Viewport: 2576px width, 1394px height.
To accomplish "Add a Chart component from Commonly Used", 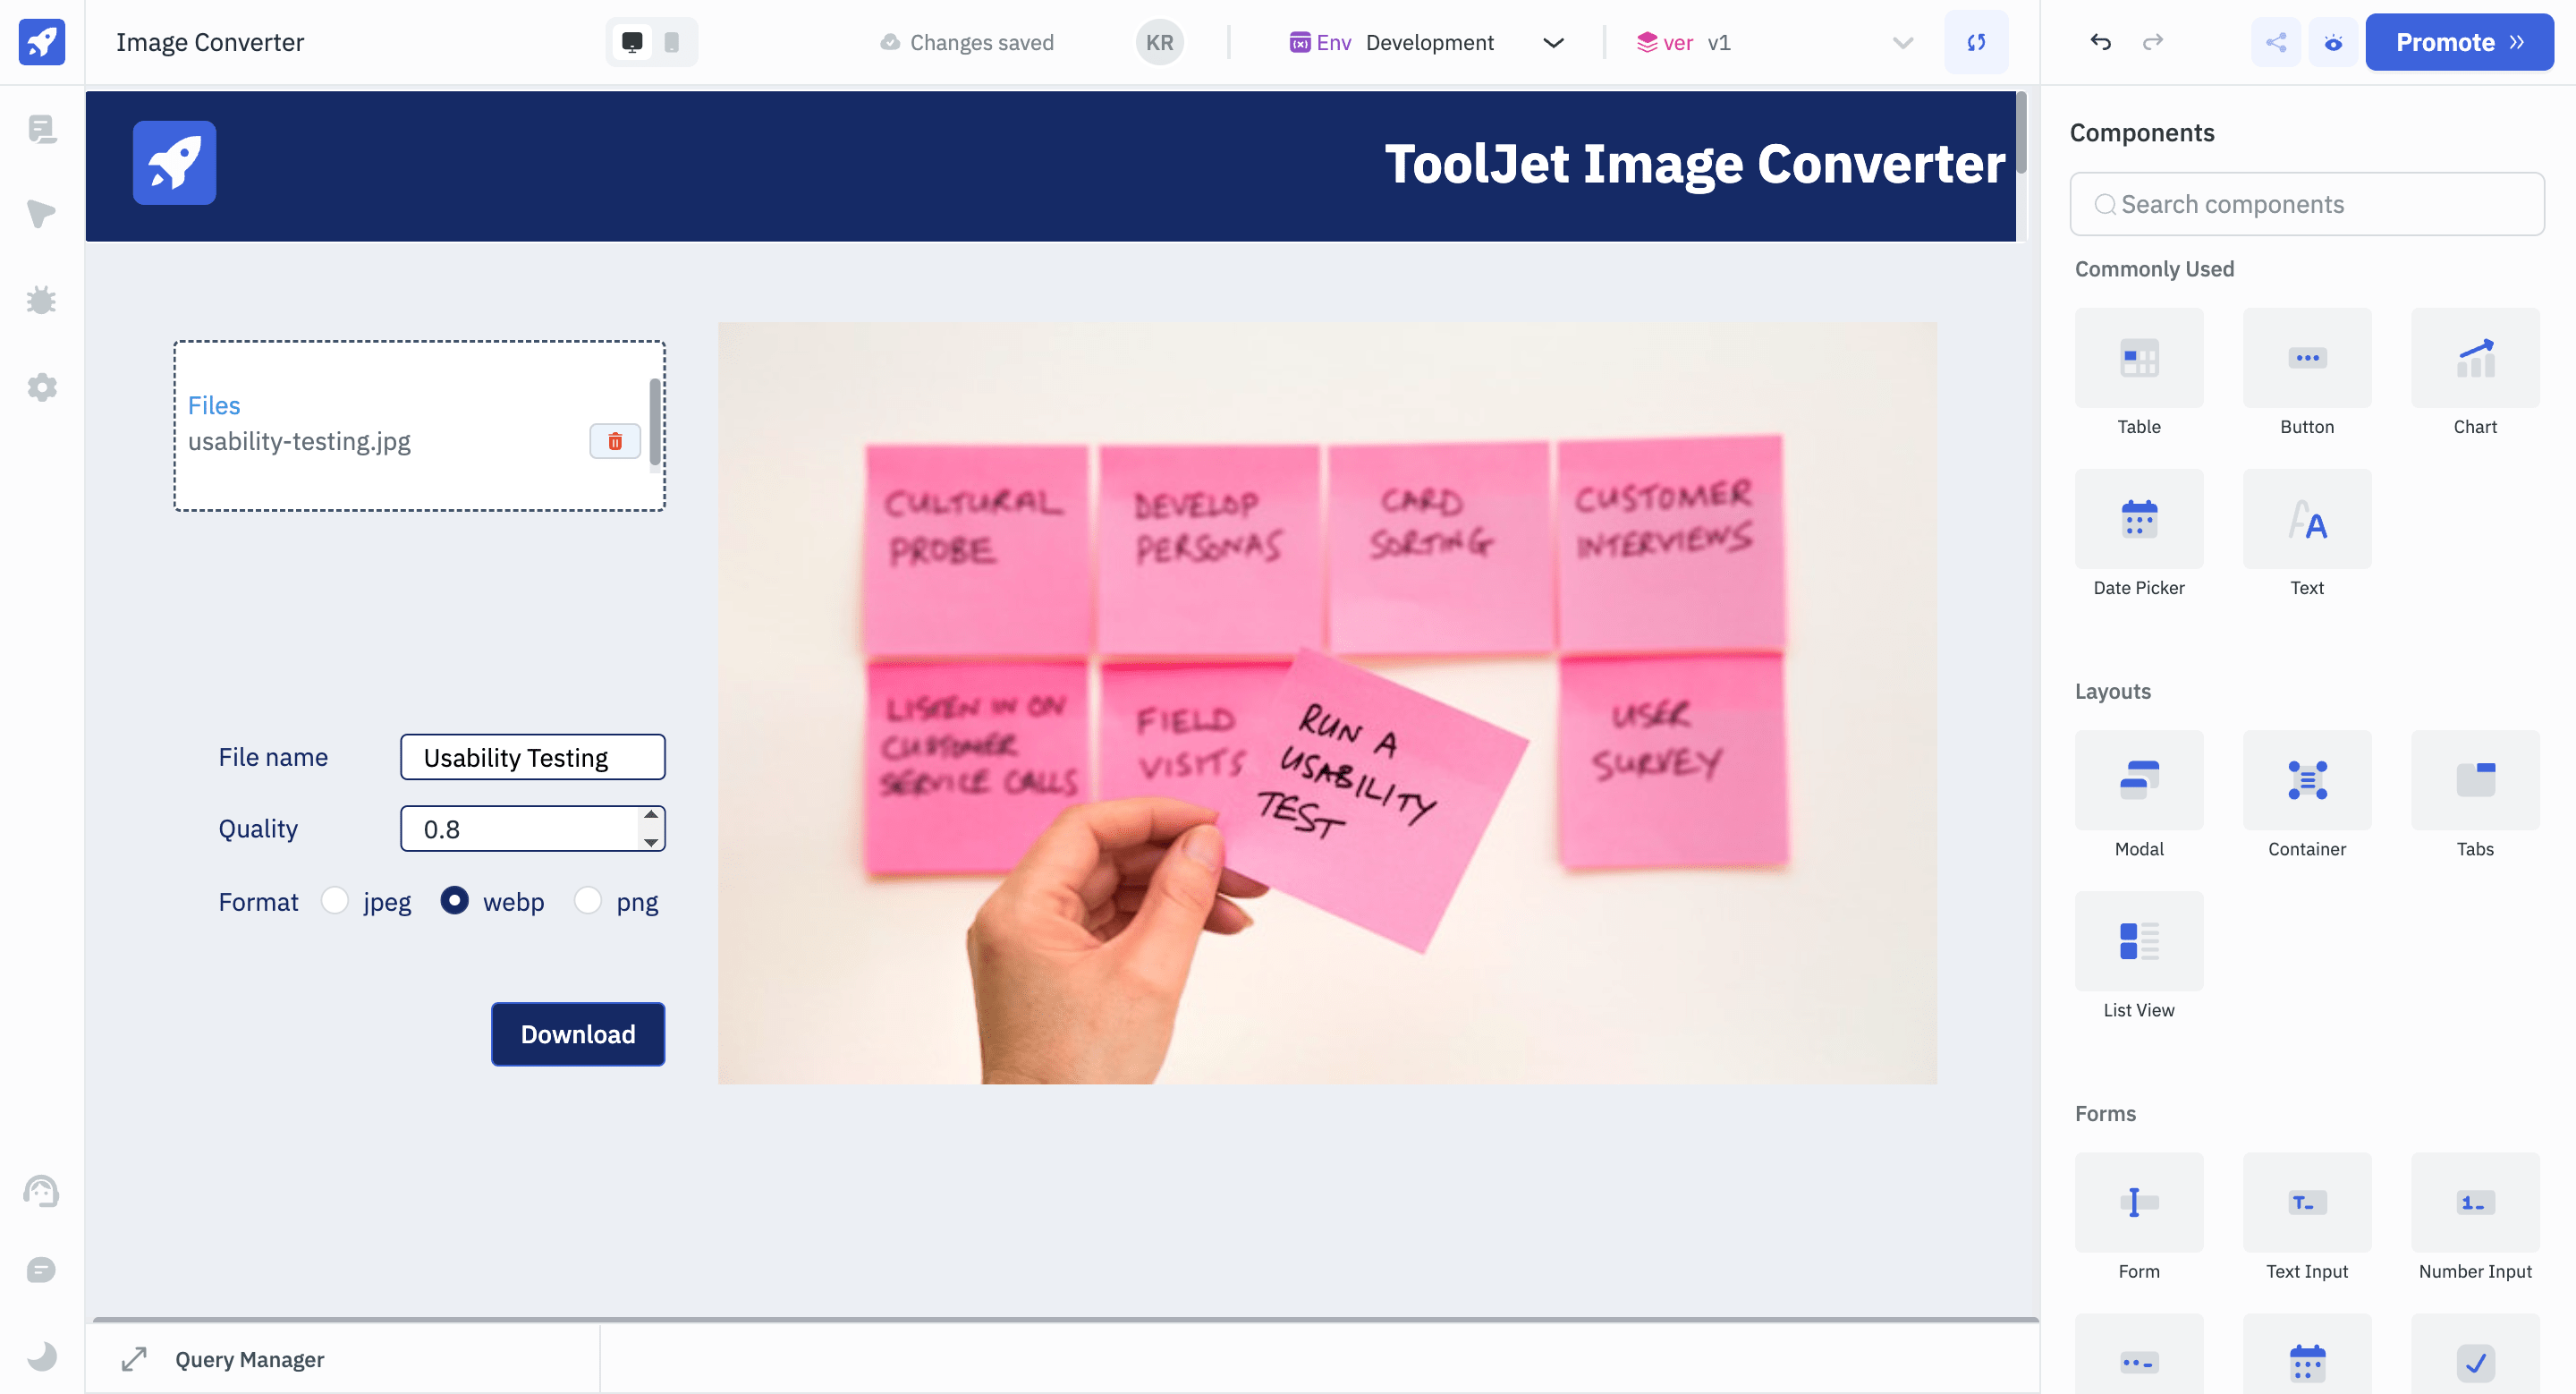I will point(2475,357).
